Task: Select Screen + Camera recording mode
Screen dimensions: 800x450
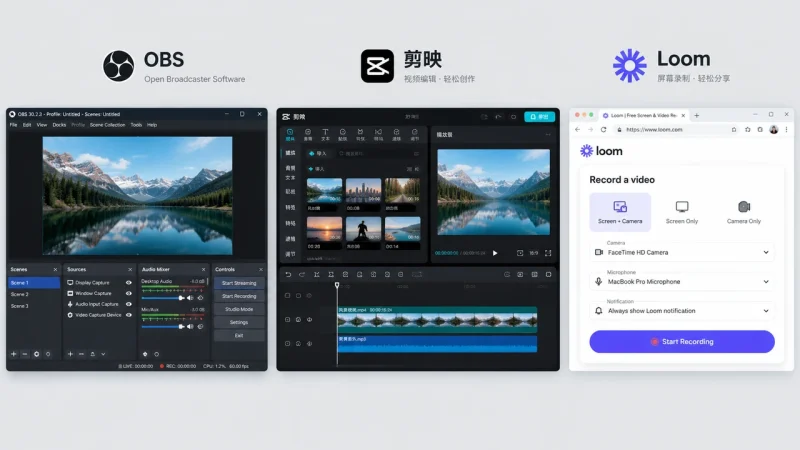Action: (x=620, y=212)
